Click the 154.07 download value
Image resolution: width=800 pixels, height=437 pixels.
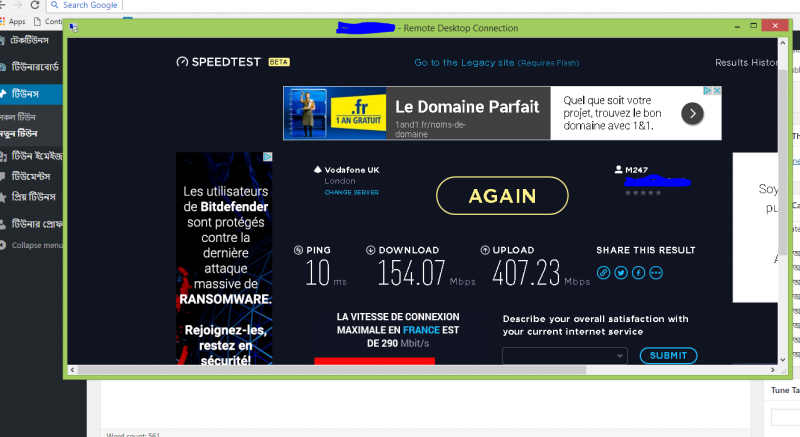pos(411,273)
